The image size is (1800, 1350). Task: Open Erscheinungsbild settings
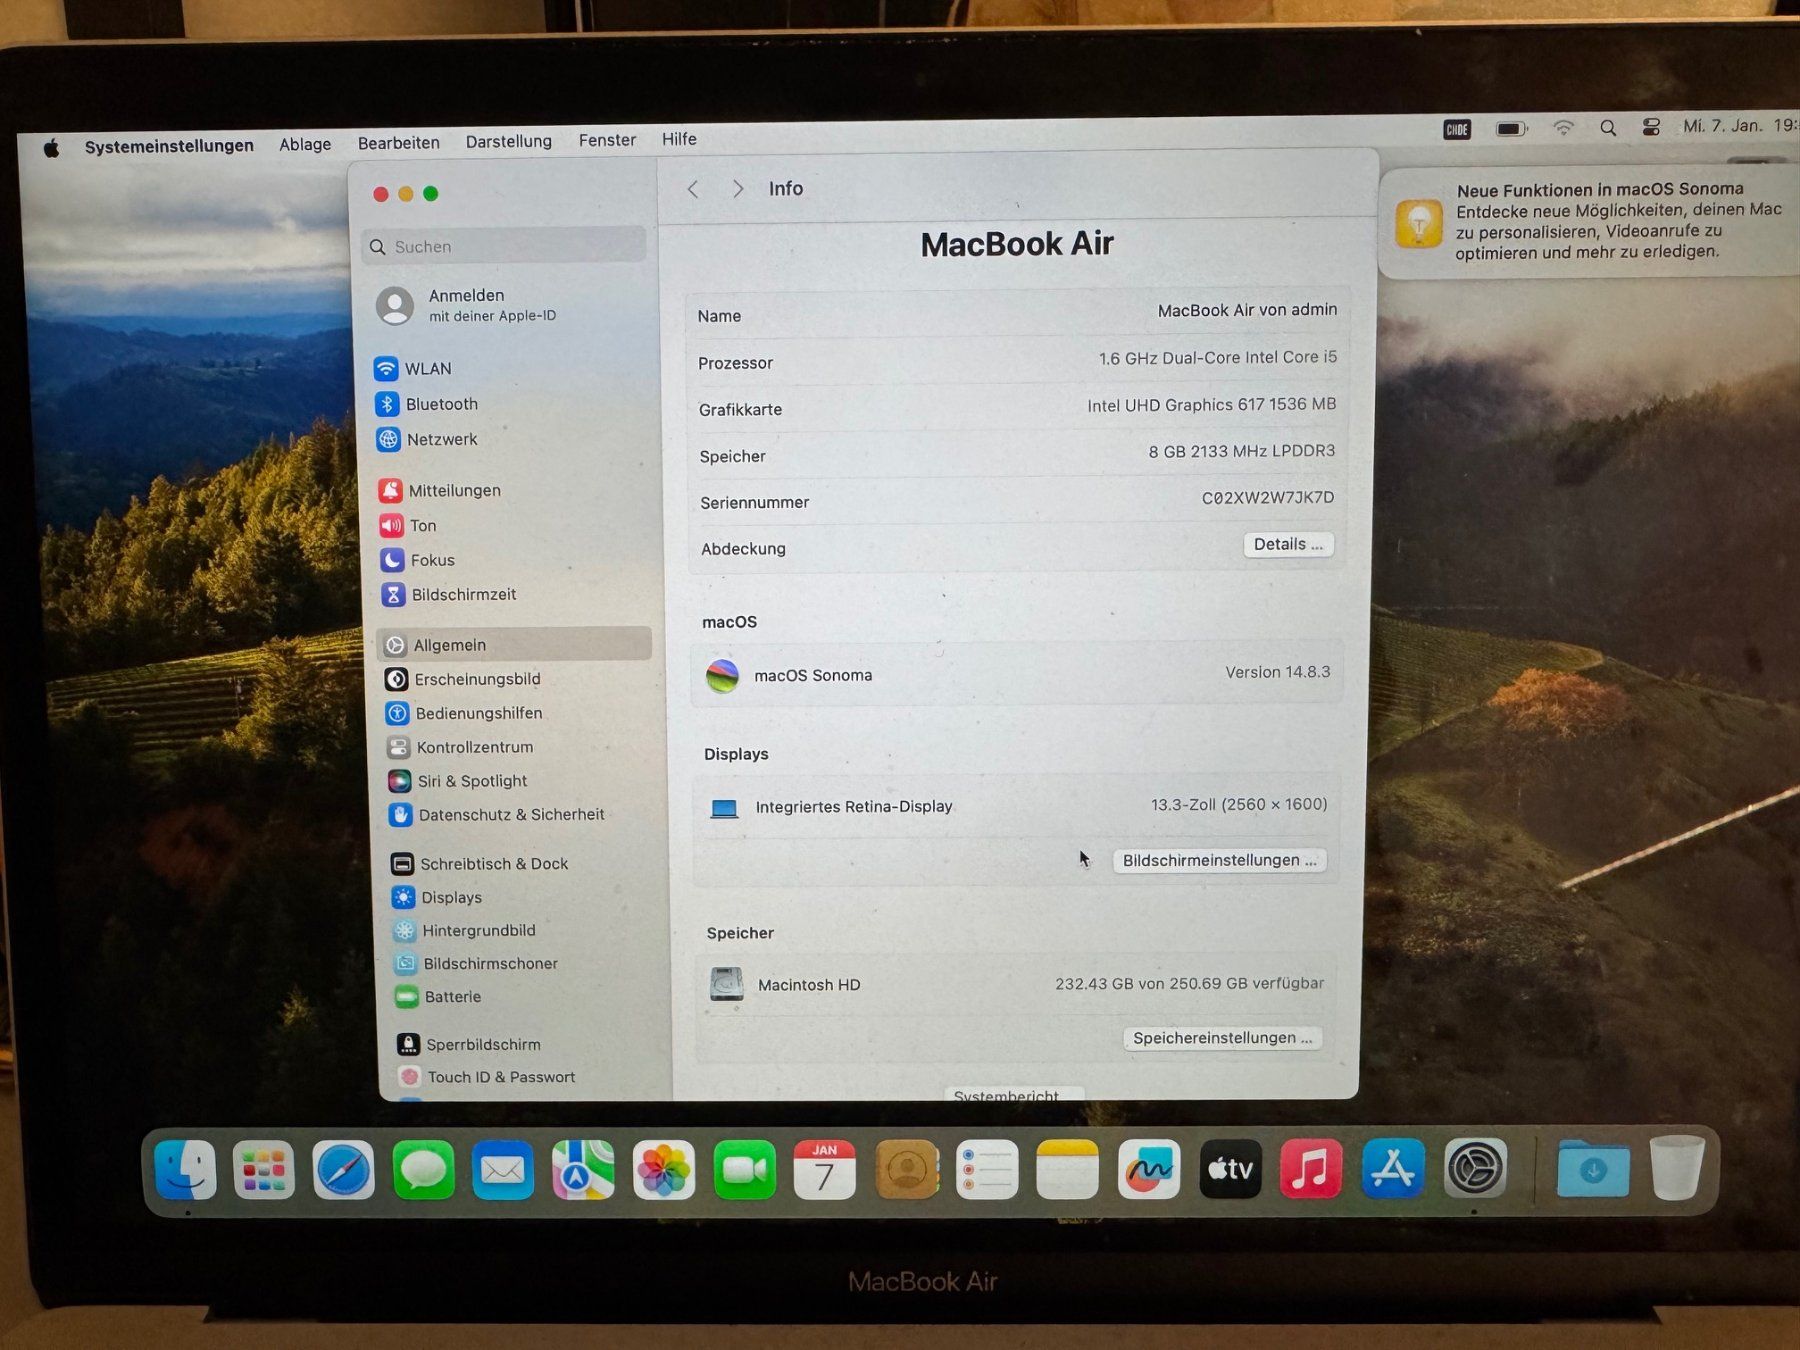pyautogui.click(x=463, y=679)
